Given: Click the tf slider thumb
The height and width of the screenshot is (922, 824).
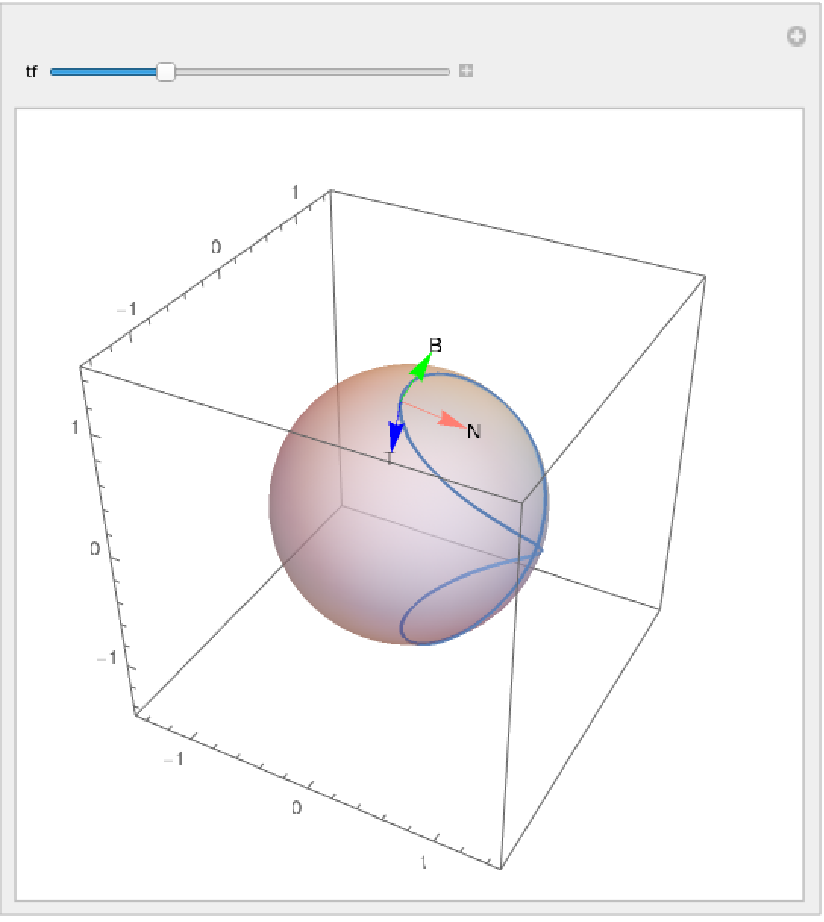Looking at the screenshot, I should [166, 71].
